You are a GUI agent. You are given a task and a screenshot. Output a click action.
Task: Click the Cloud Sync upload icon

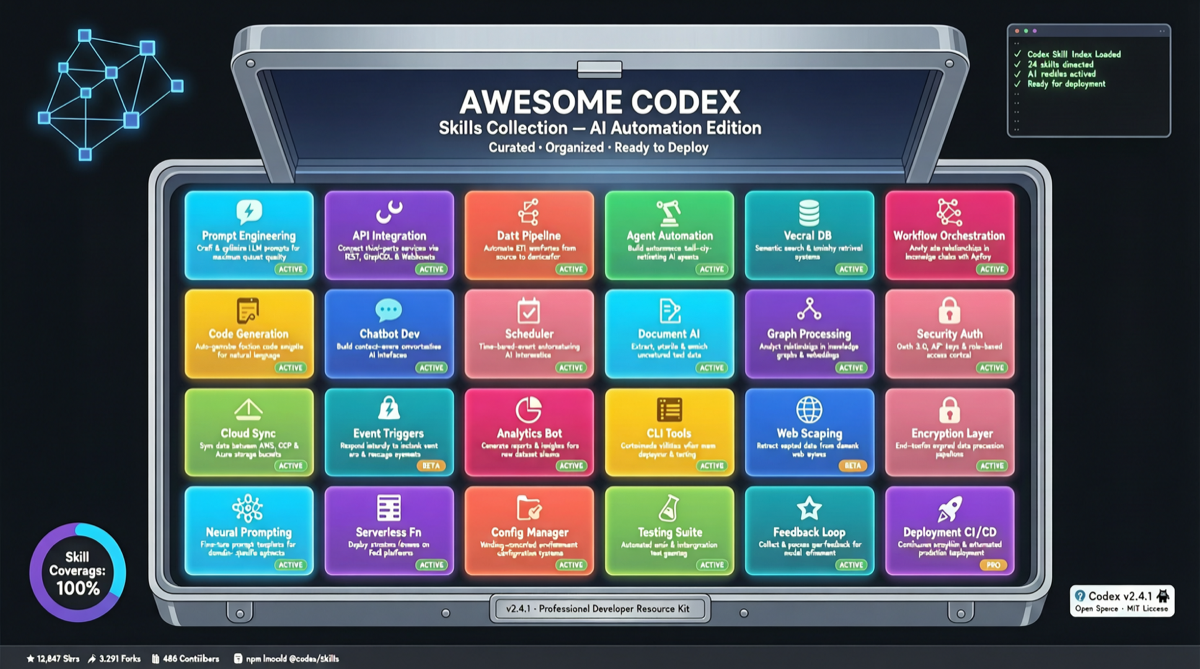click(248, 407)
